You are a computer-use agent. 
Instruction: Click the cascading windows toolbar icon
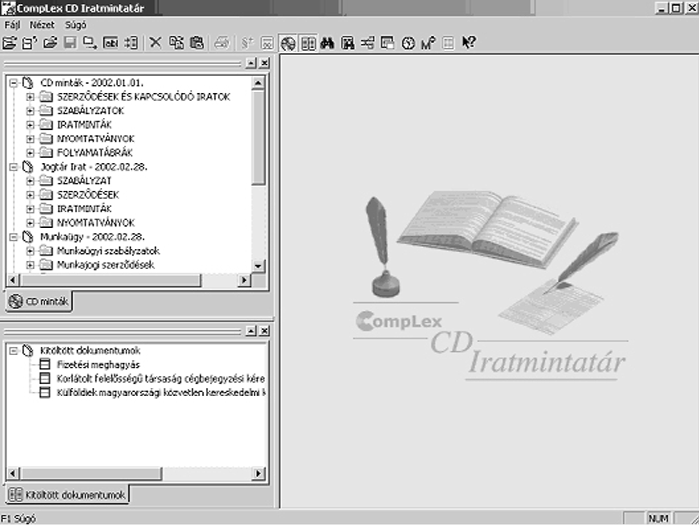(387, 43)
